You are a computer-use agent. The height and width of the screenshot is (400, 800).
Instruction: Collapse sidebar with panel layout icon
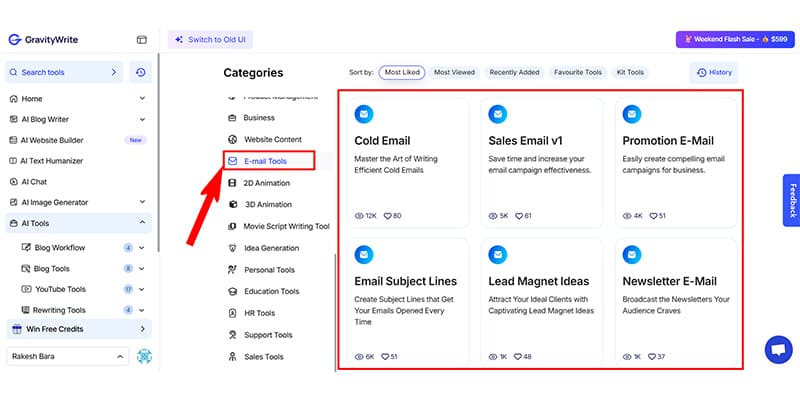click(x=141, y=40)
